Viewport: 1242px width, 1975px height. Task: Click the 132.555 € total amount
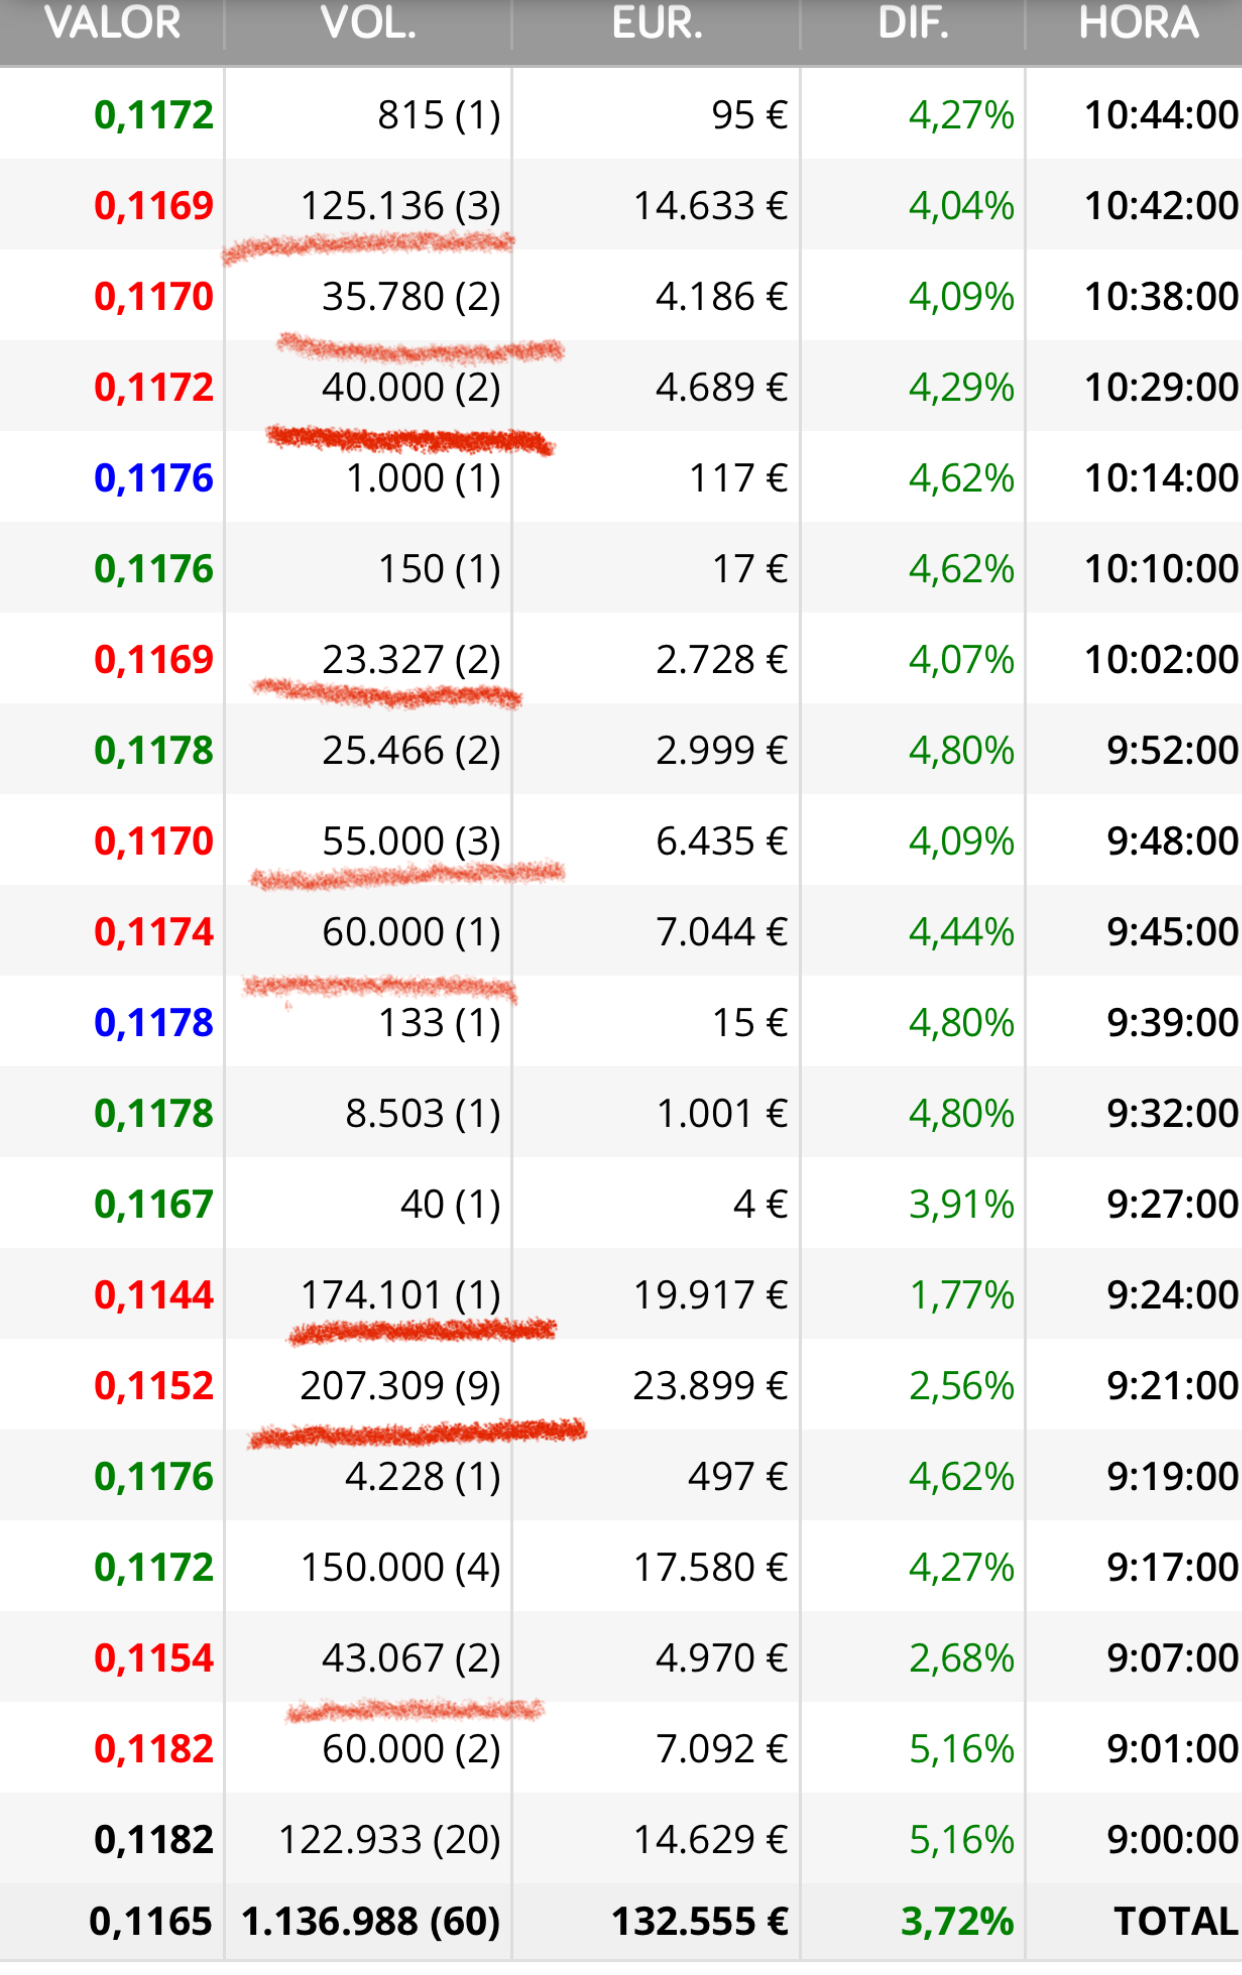tap(700, 1923)
